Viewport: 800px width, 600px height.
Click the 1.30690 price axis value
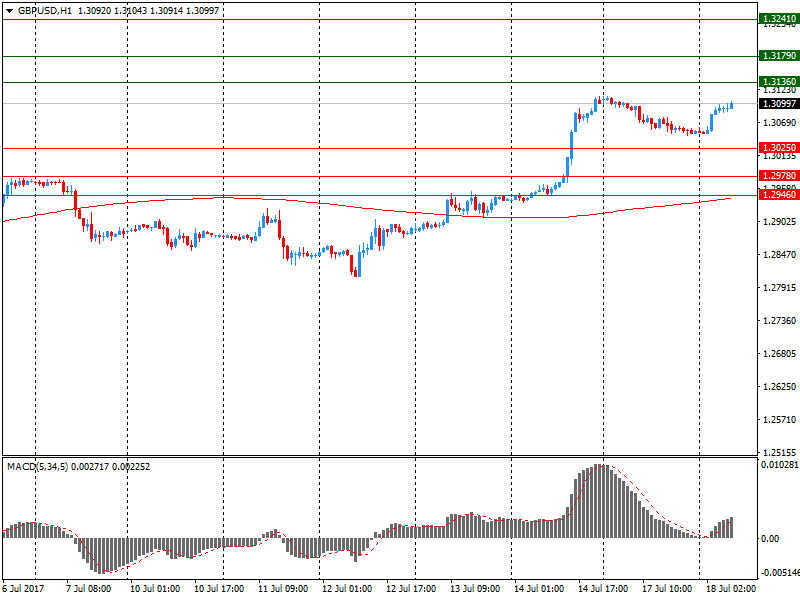click(780, 122)
